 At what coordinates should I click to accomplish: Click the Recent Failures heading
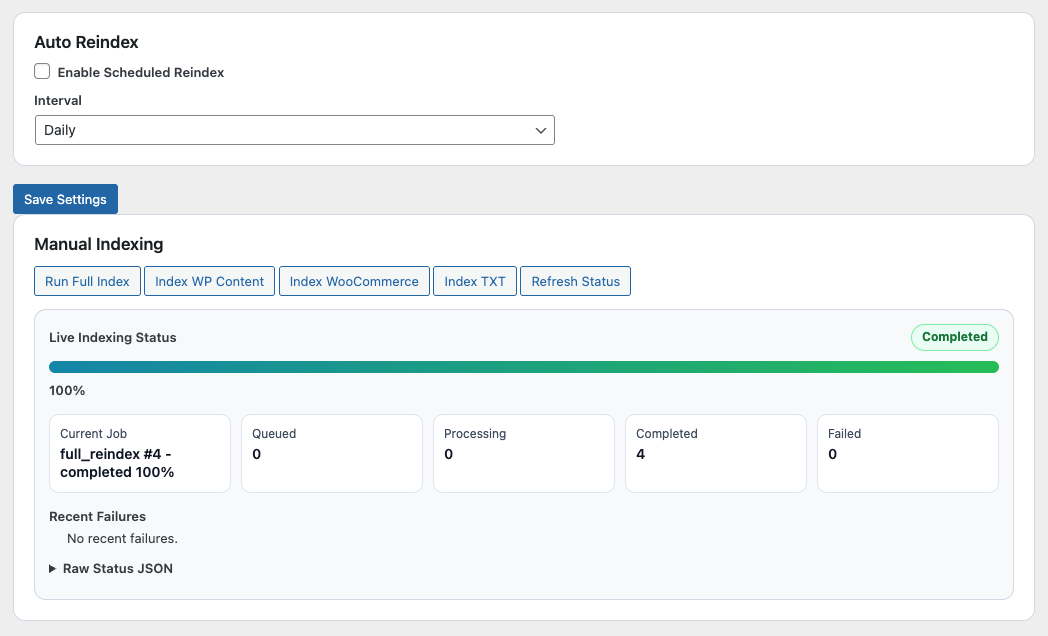[x=98, y=516]
